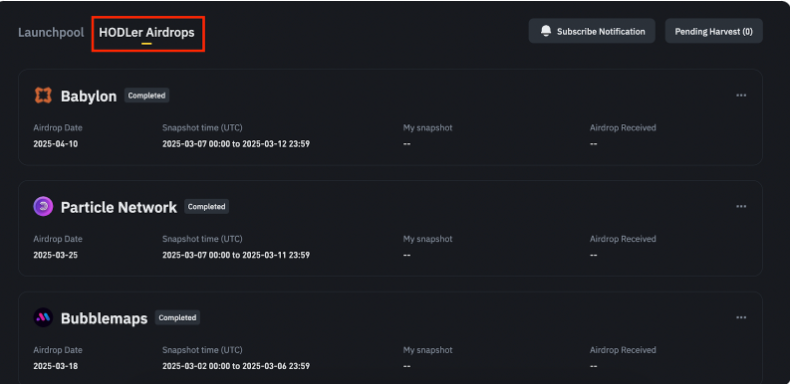
Task: Click the Completed badge next to Particle Network
Action: (207, 207)
